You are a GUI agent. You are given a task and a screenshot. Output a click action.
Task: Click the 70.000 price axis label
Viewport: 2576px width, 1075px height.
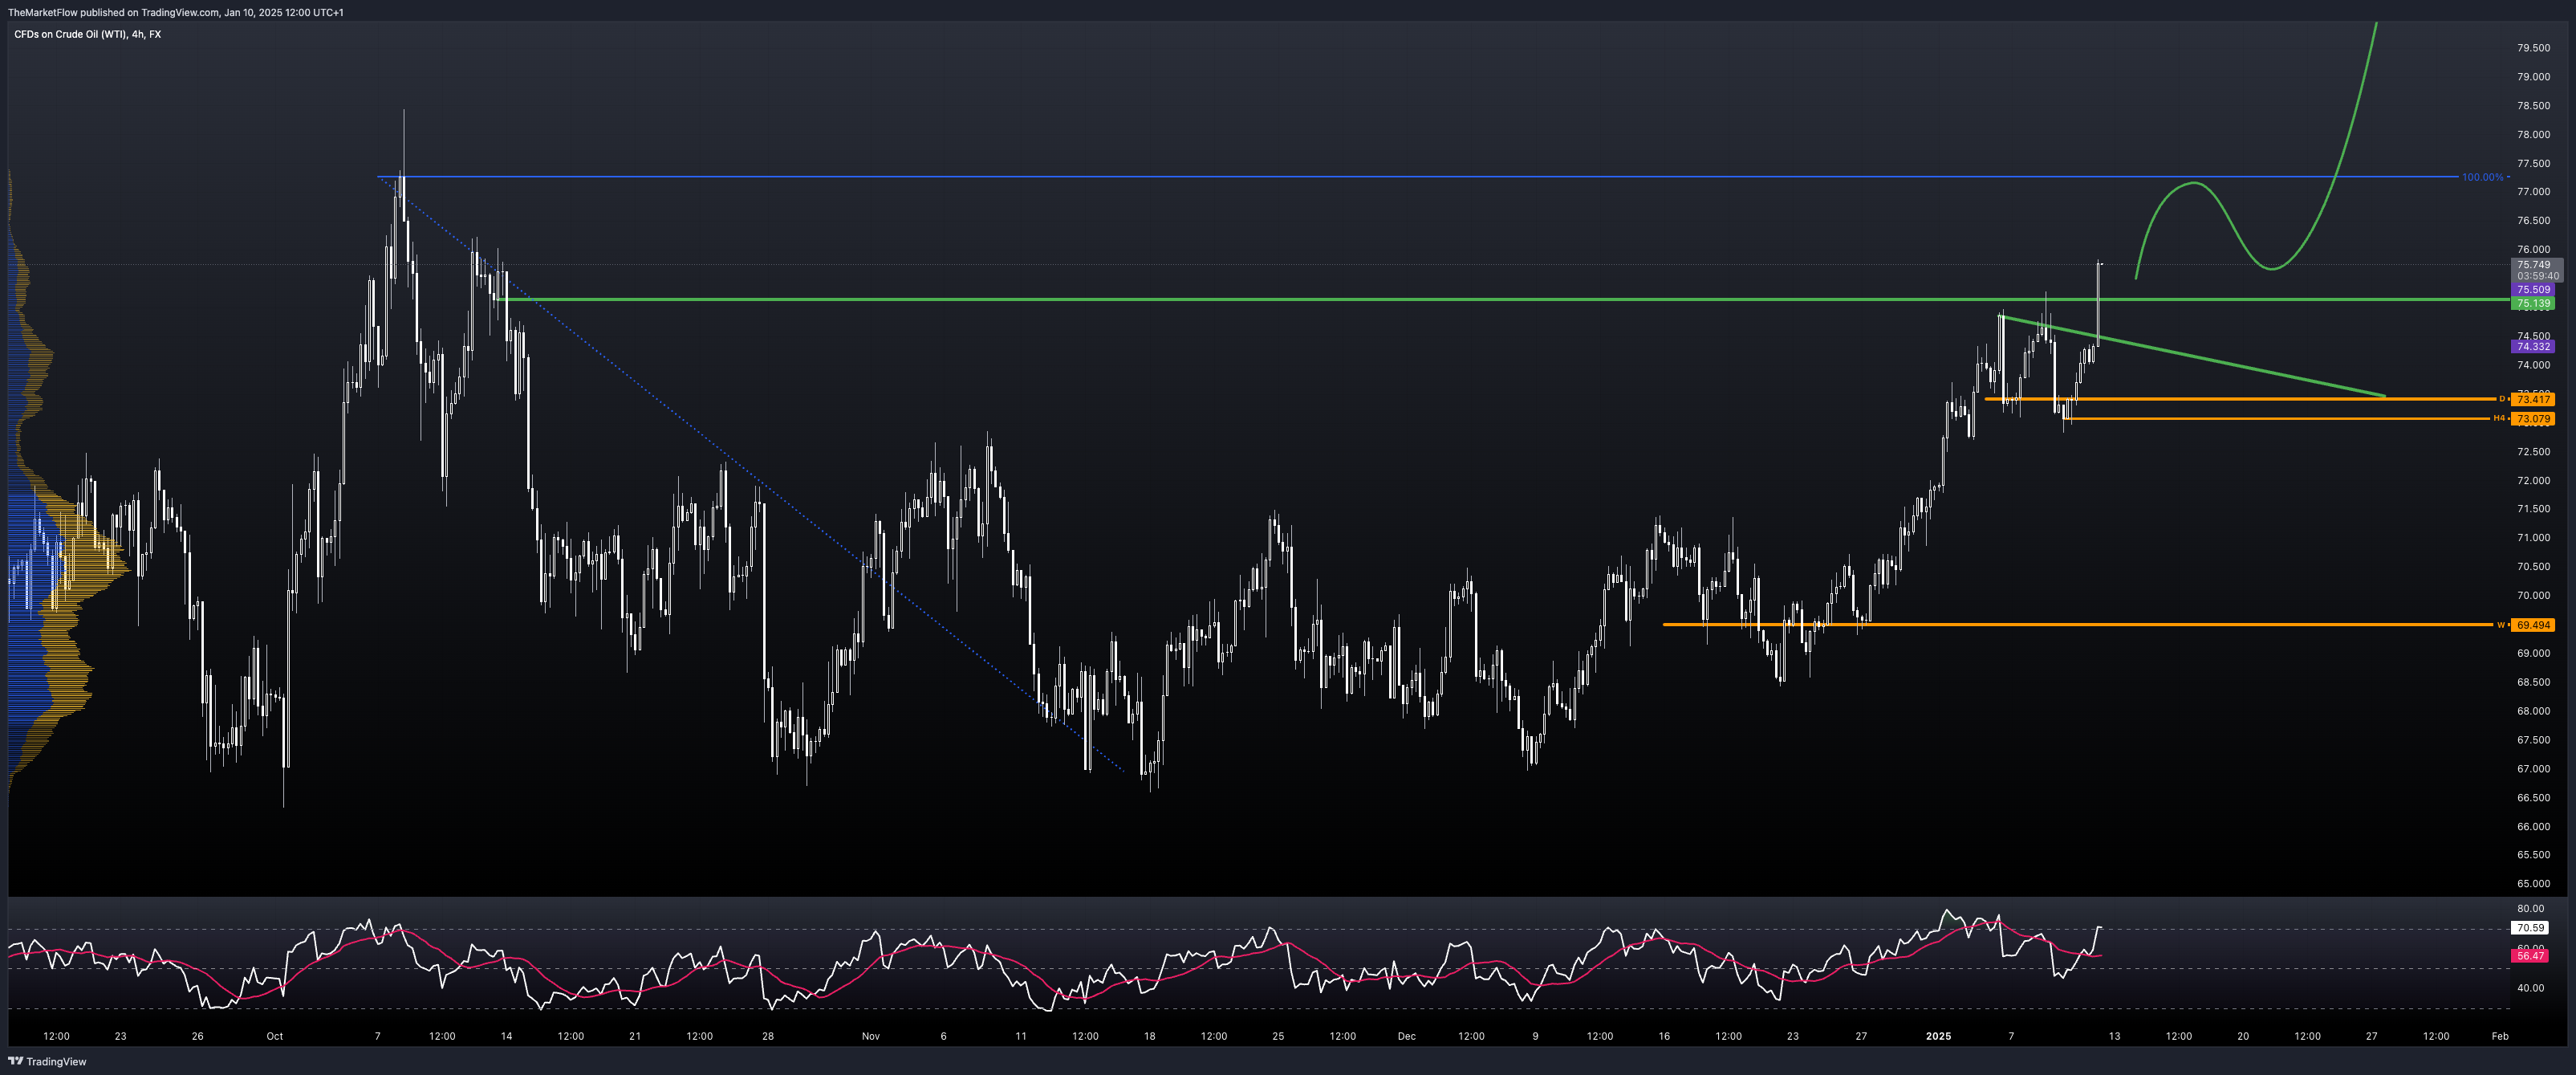(2533, 596)
